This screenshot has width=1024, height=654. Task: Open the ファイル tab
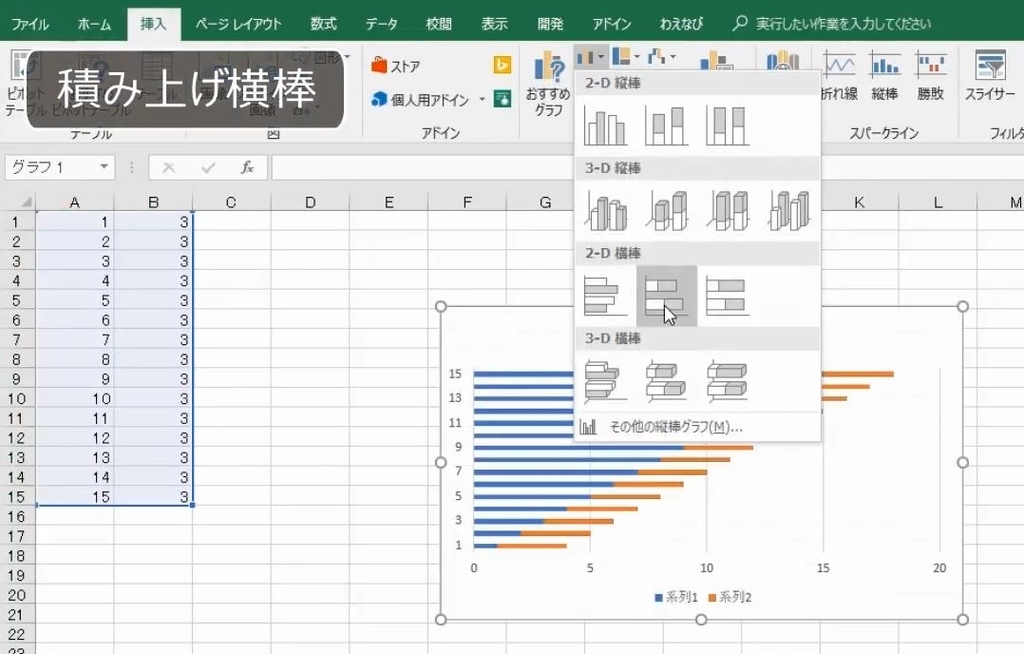click(x=30, y=24)
